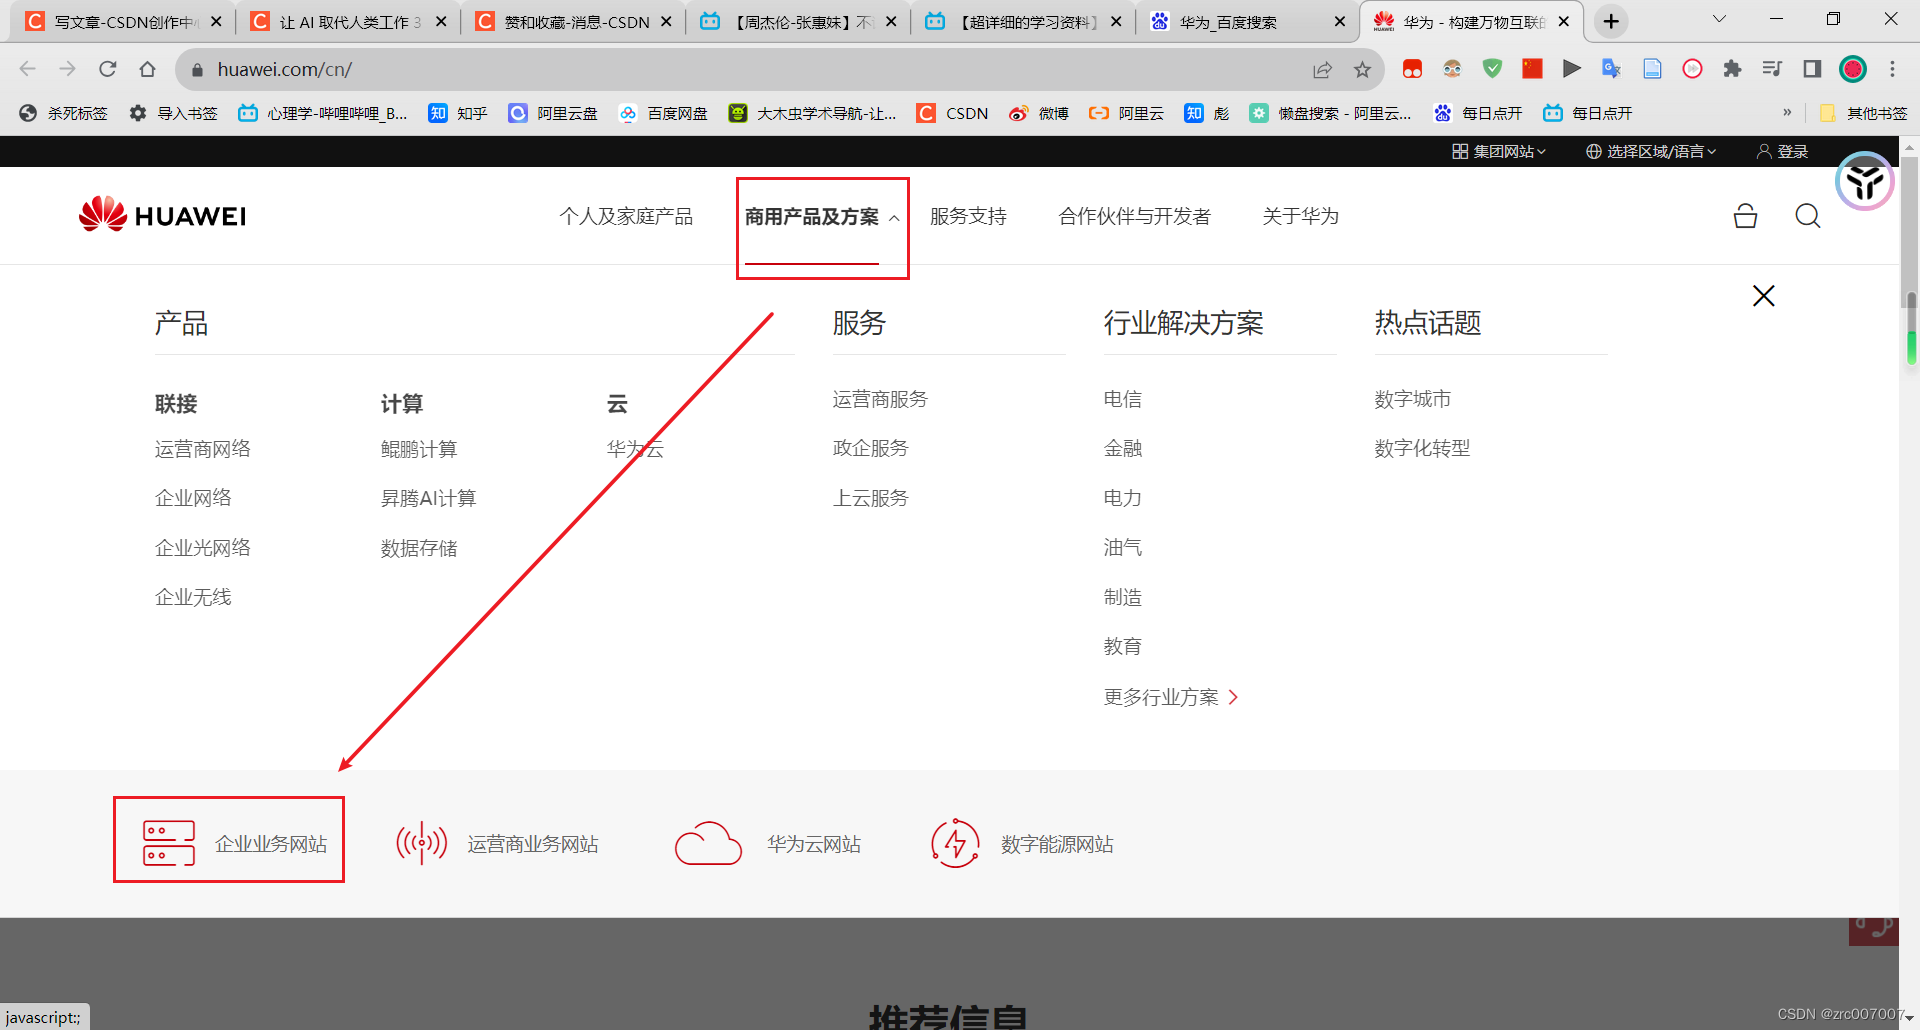Click the share page icon in address bar

click(1322, 69)
